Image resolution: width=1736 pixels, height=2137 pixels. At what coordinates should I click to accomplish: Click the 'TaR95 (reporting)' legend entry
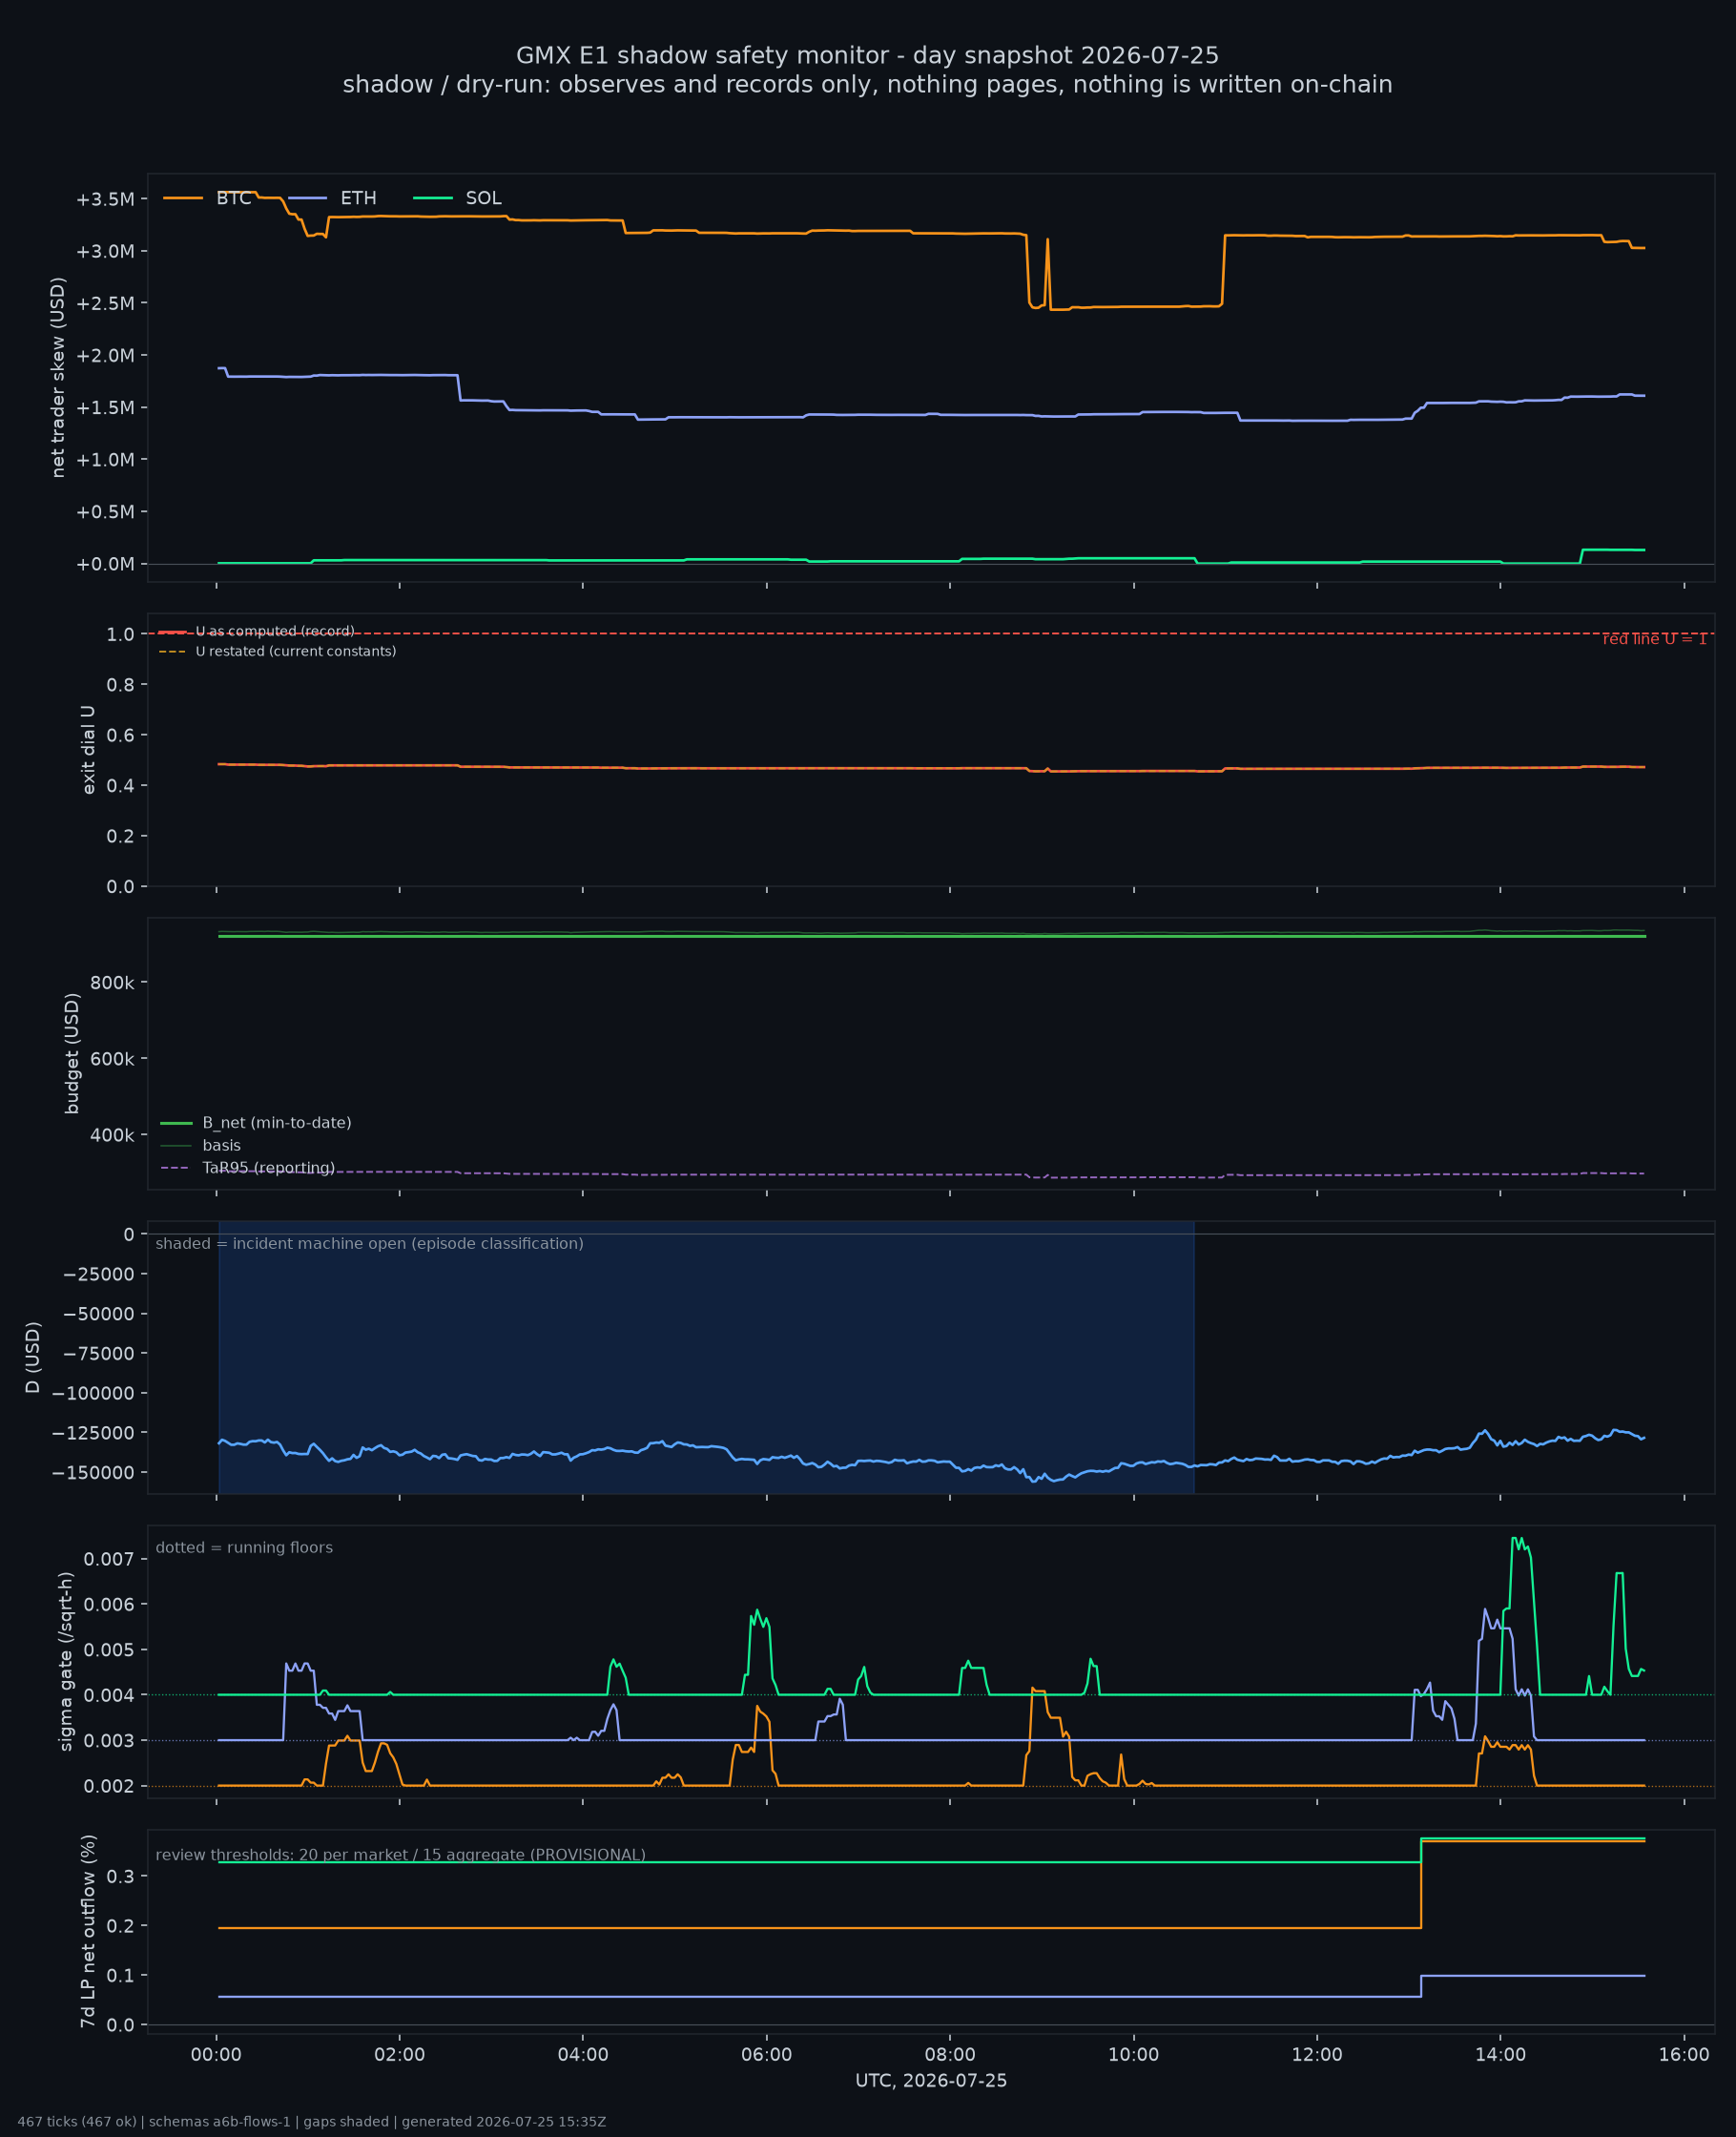[x=248, y=1168]
